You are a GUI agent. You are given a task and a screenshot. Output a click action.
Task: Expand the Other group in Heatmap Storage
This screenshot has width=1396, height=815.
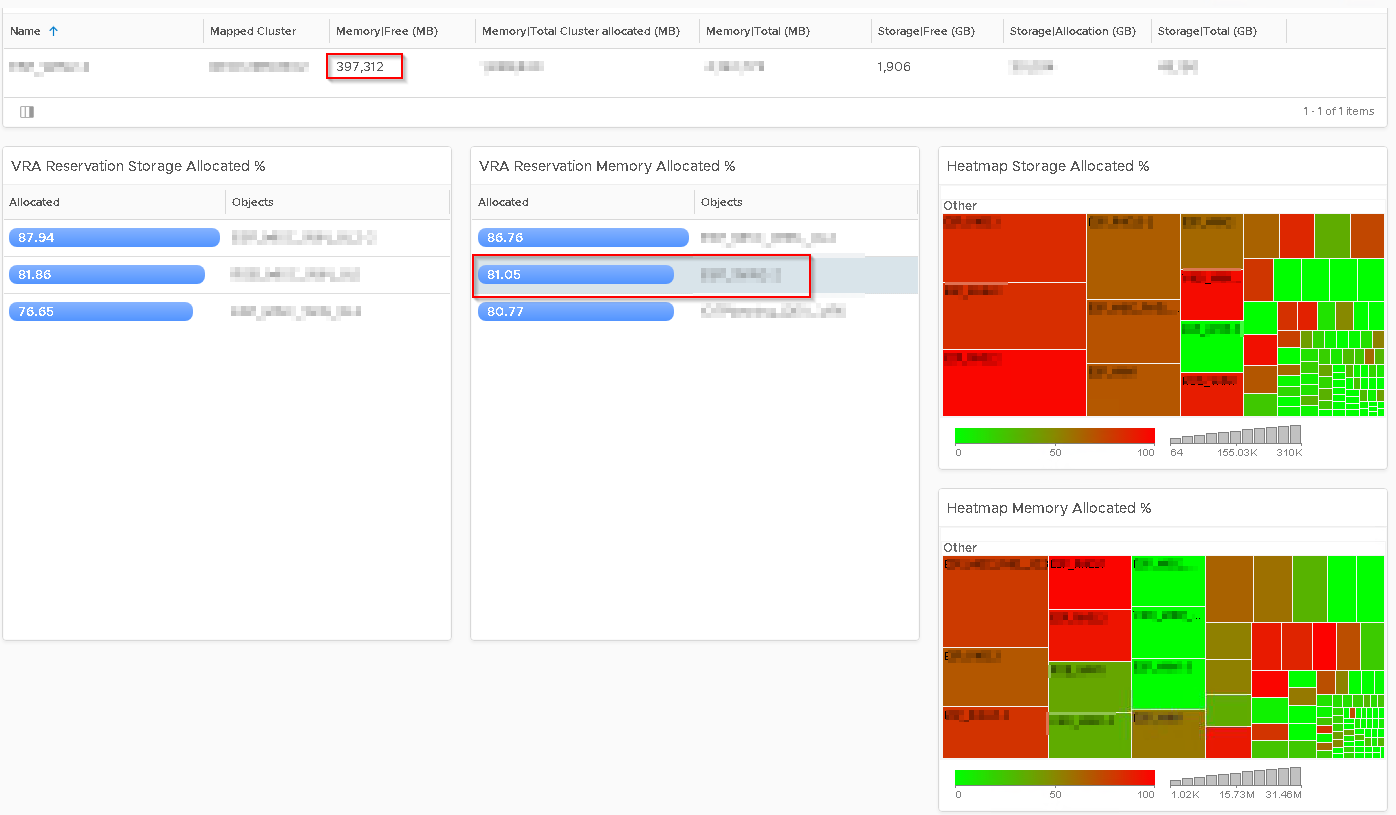click(x=959, y=205)
